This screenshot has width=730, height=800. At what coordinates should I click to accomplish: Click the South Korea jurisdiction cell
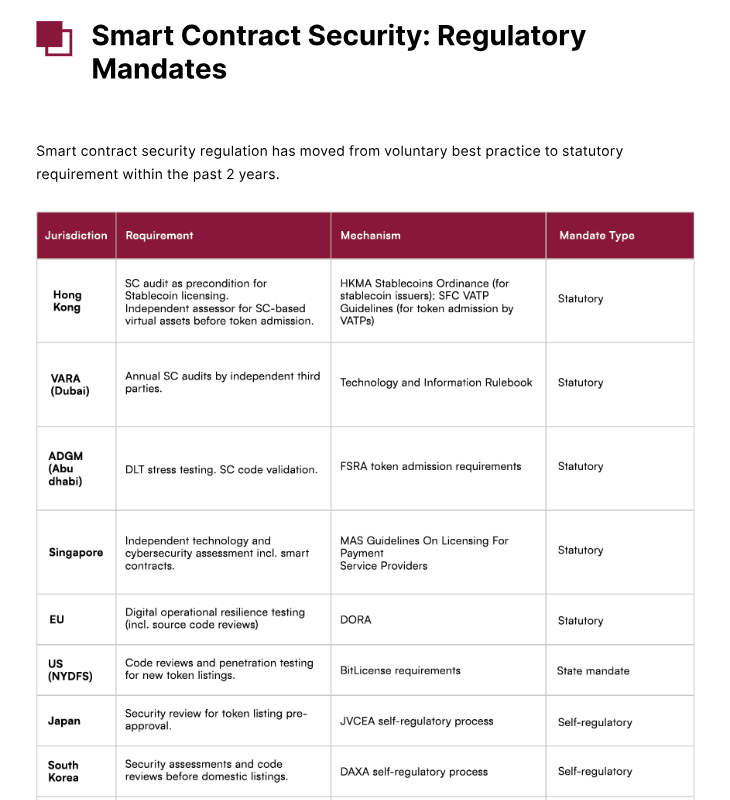(x=63, y=771)
